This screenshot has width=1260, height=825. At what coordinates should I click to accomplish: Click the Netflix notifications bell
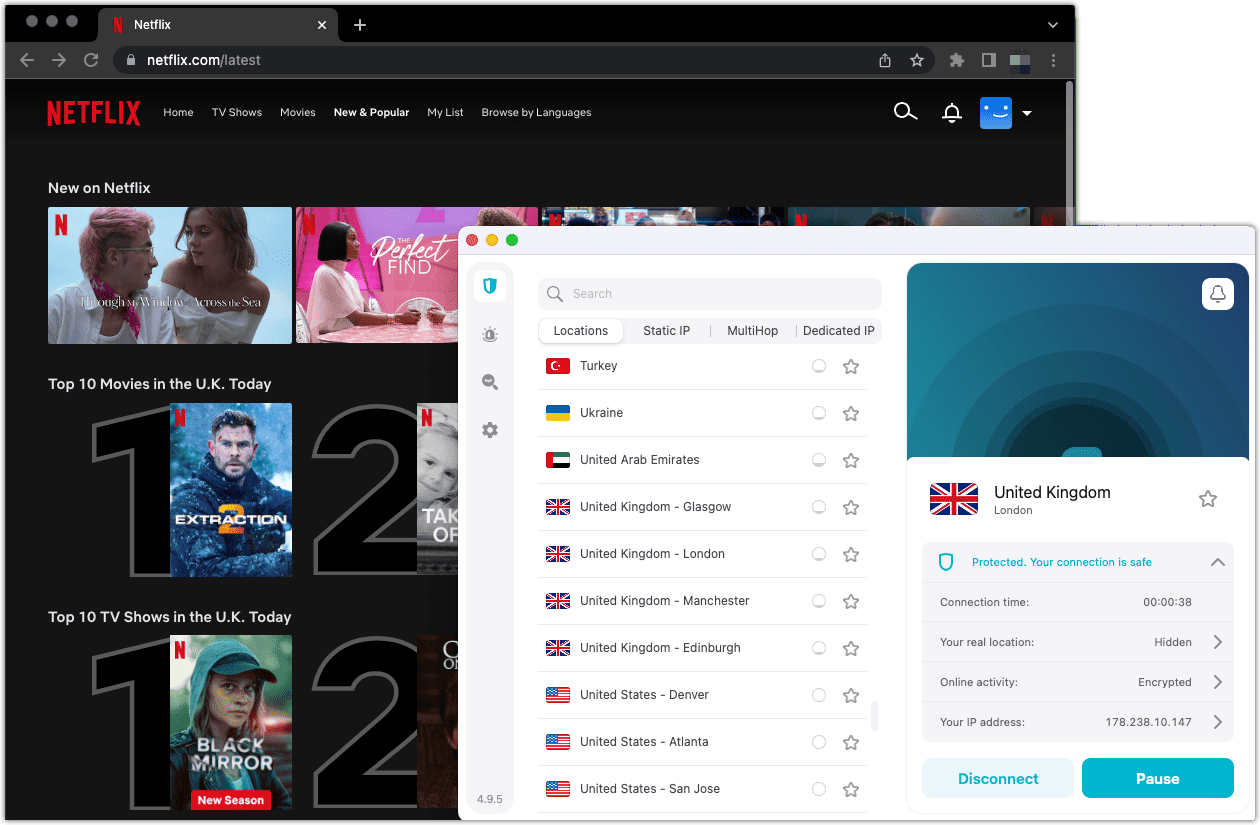pos(952,113)
